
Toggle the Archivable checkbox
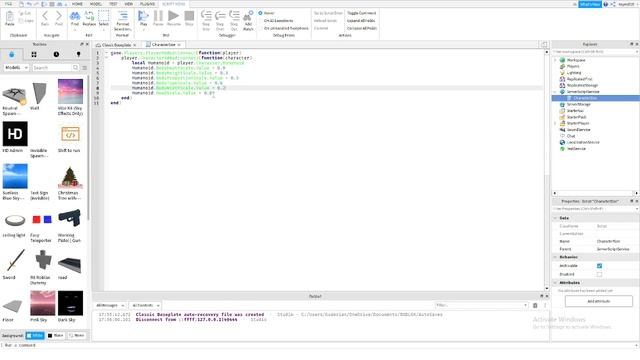coord(600,266)
